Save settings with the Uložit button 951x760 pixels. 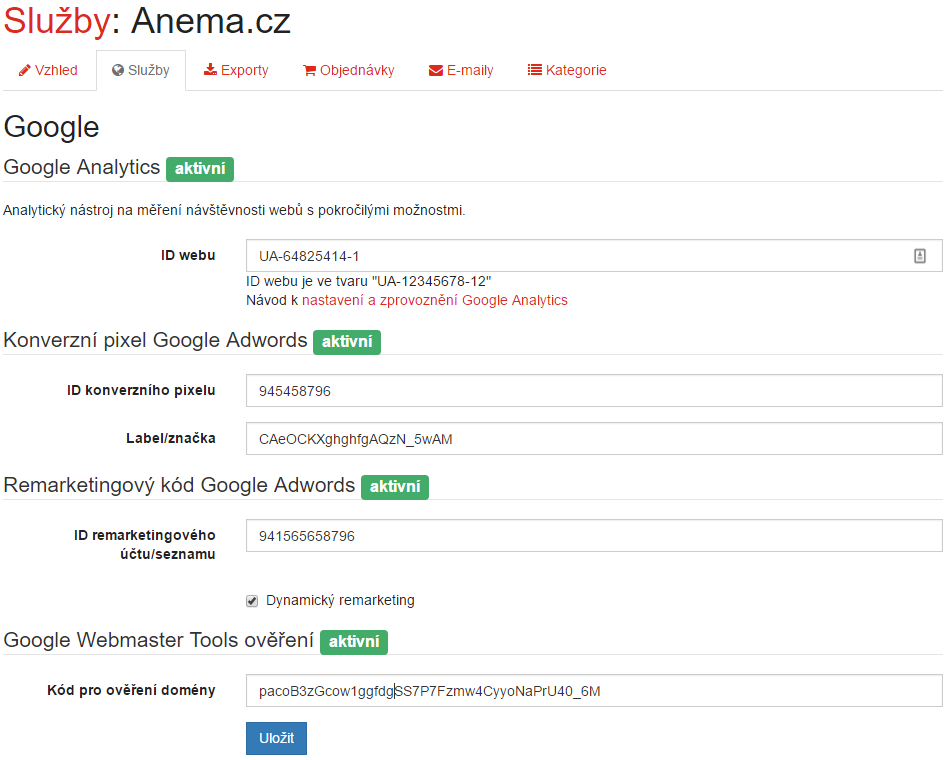(277, 738)
